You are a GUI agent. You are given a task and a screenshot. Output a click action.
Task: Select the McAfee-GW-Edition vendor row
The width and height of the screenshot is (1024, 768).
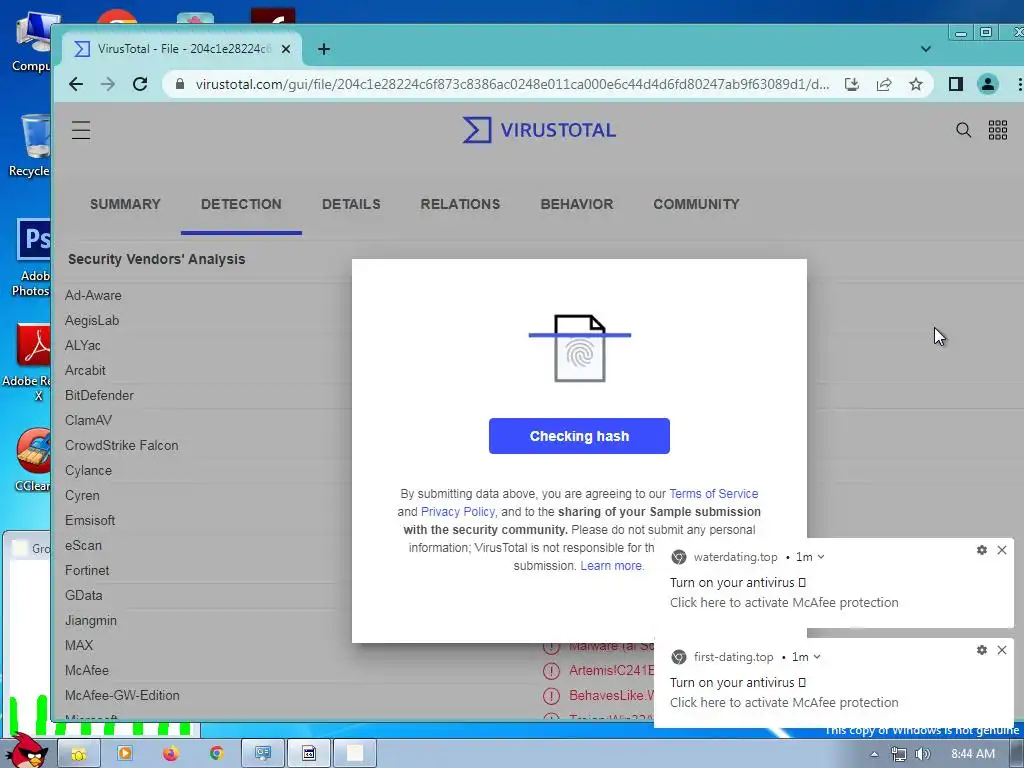tap(122, 696)
